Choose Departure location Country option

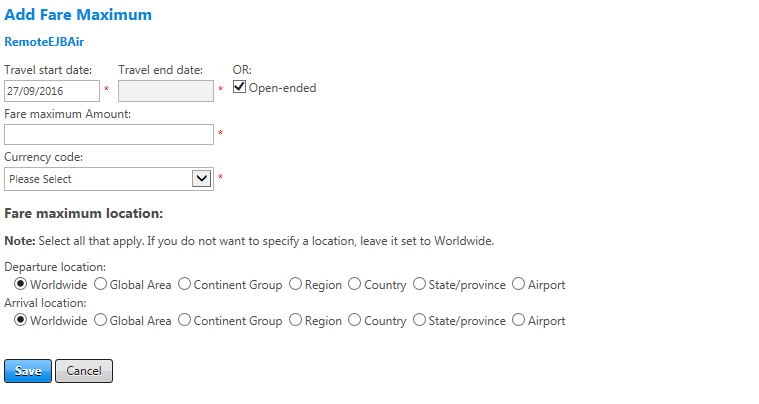pos(354,285)
